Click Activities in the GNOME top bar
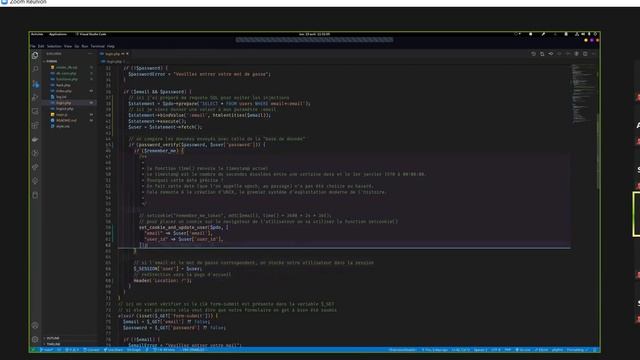640x360 pixels. tap(37, 34)
